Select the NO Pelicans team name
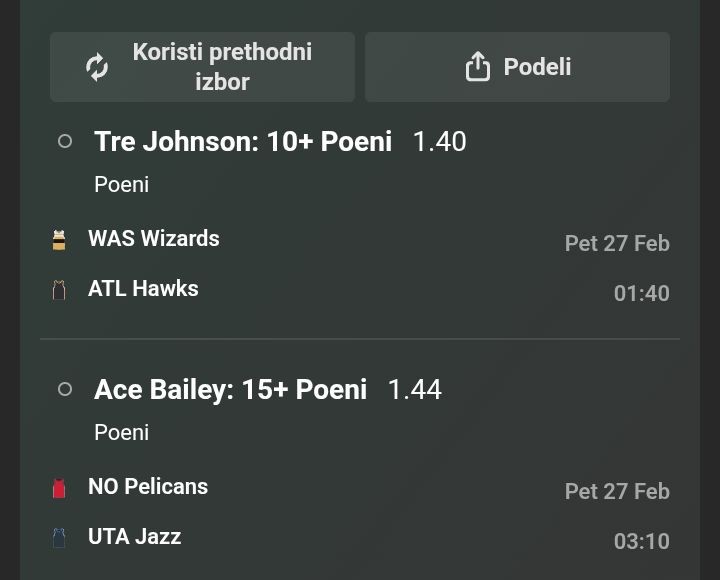This screenshot has width=720, height=580. [x=148, y=487]
